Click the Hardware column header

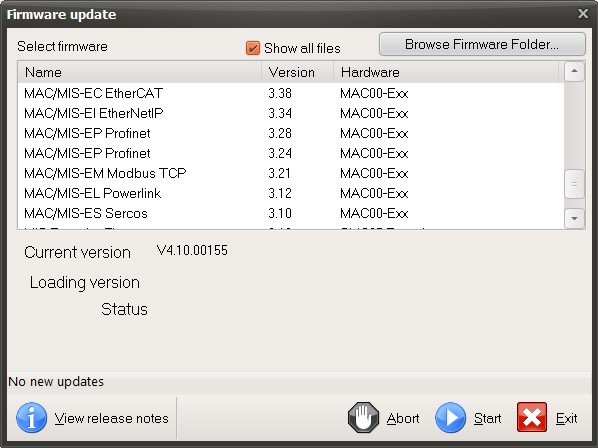(446, 72)
